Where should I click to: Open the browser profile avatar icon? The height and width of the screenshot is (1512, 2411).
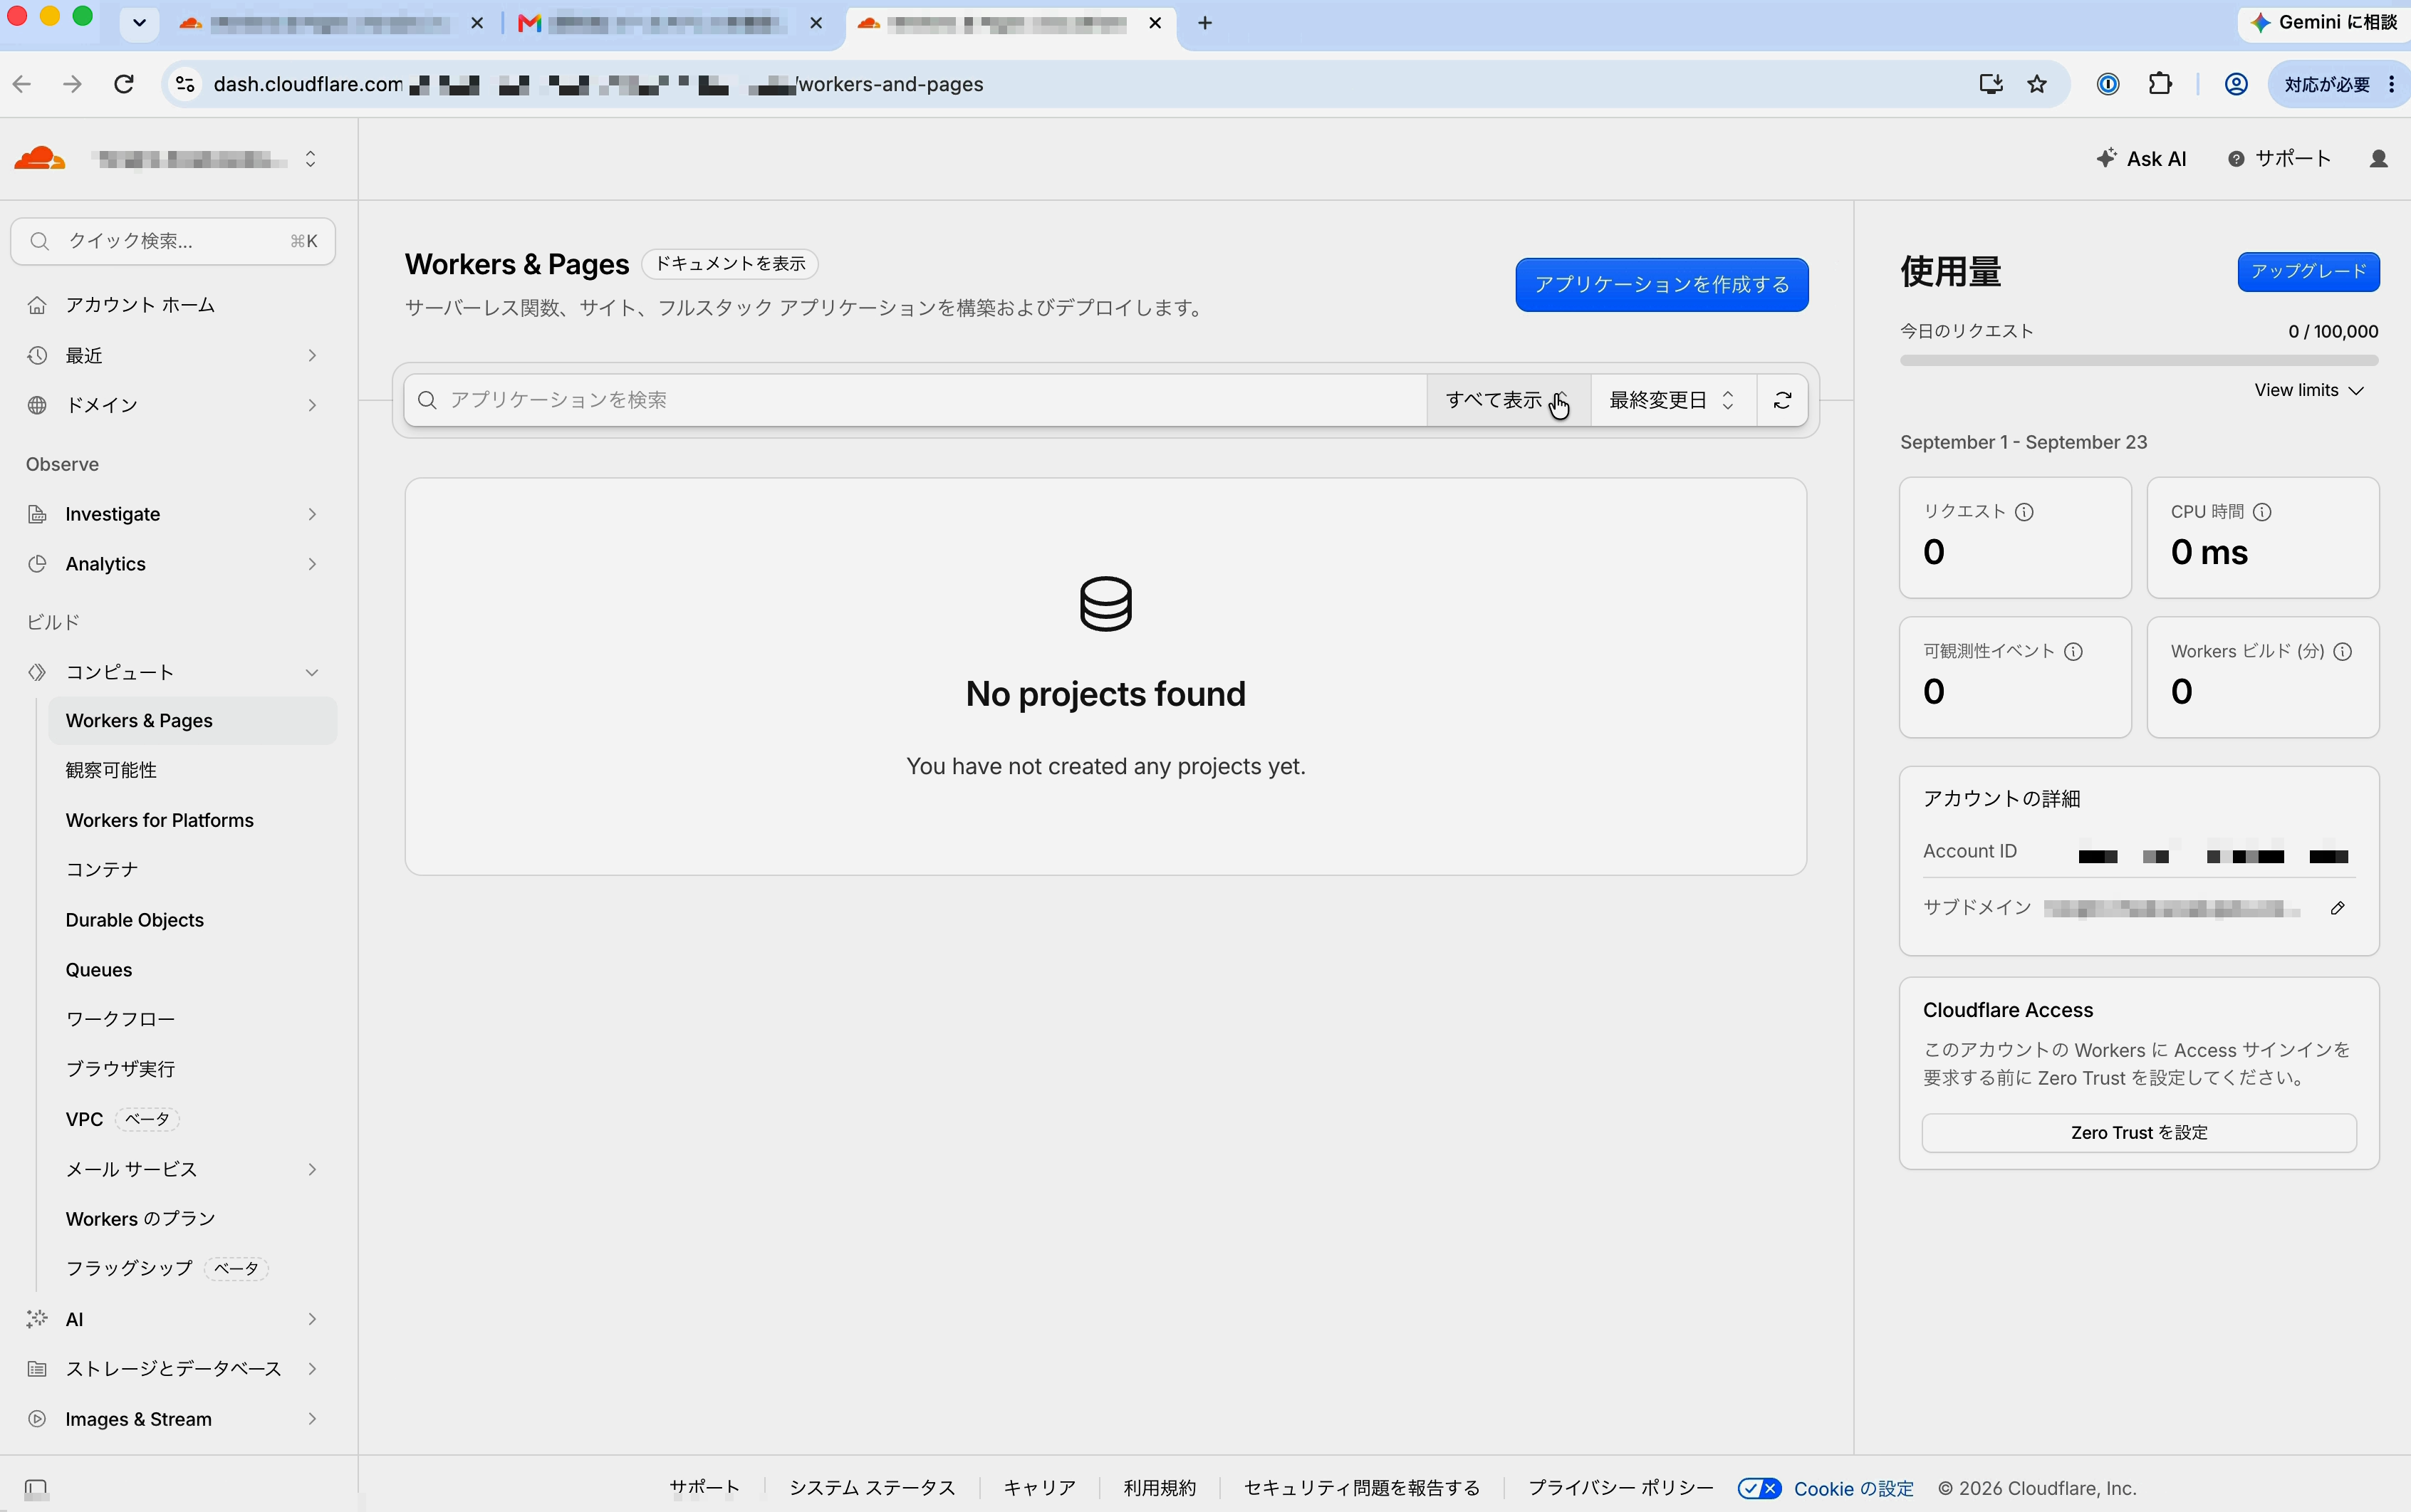[x=2236, y=84]
